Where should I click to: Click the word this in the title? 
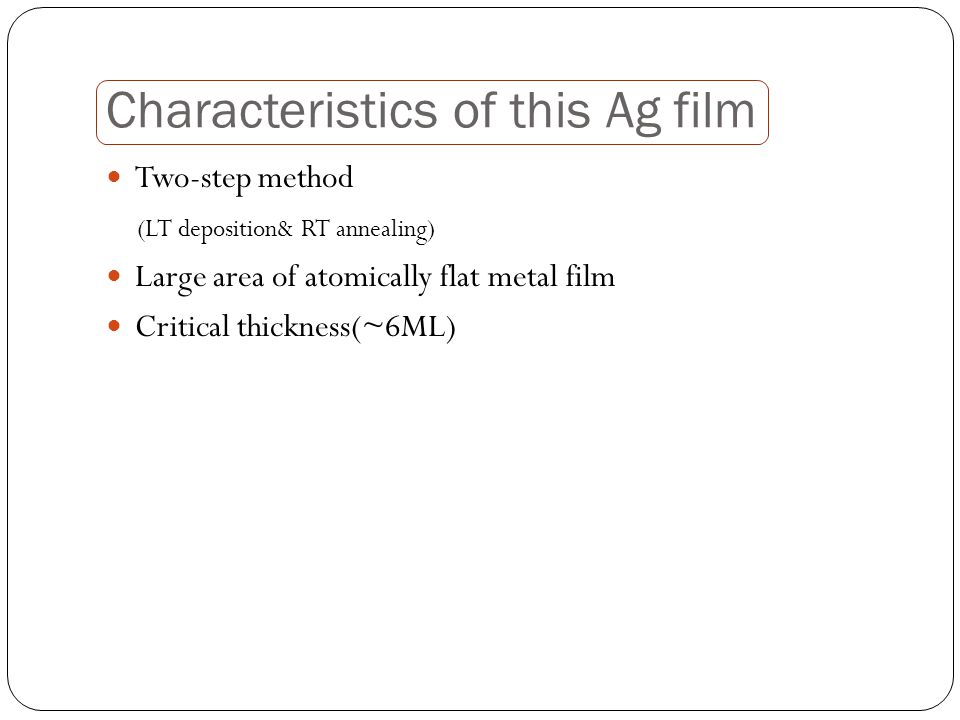coord(549,110)
